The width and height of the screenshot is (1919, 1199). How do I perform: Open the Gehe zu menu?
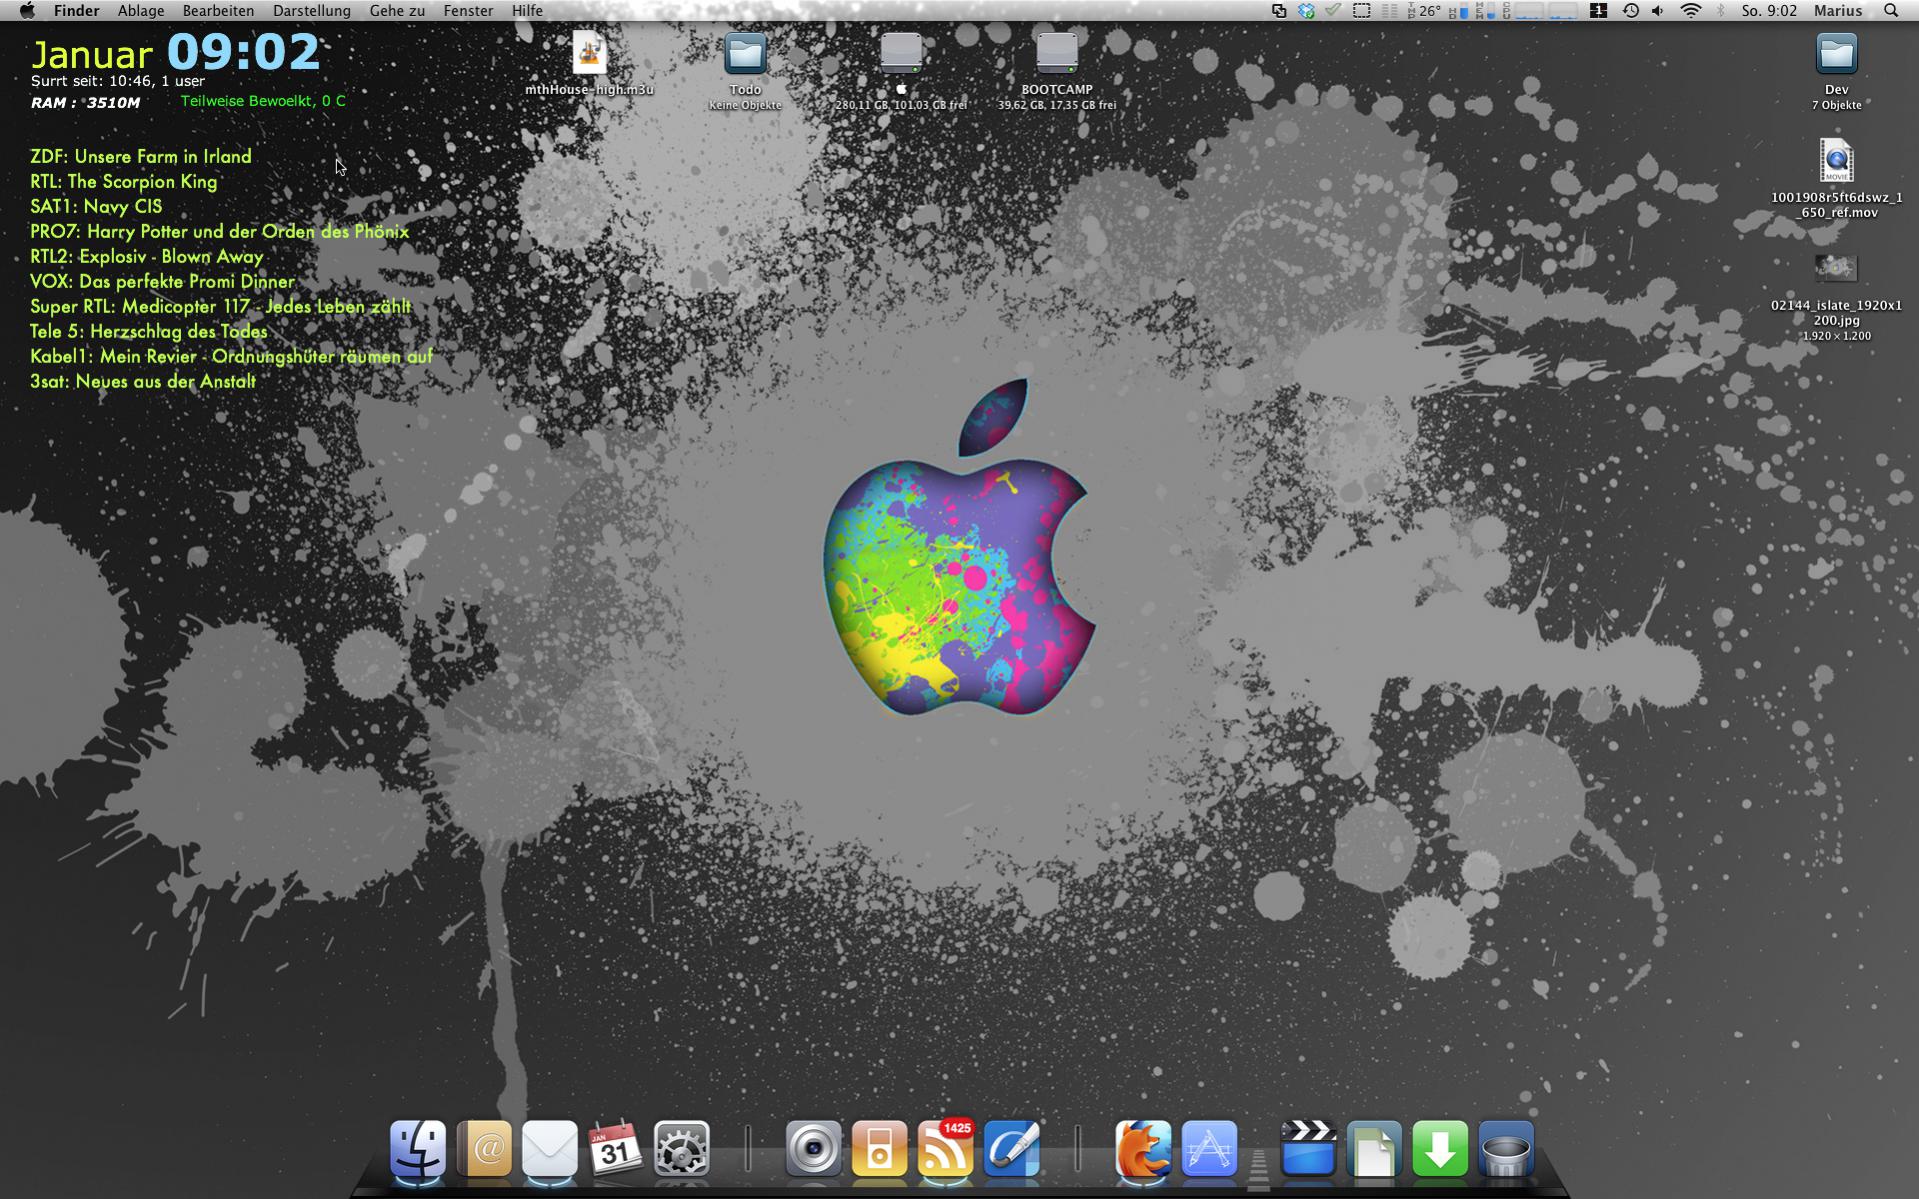pyautogui.click(x=397, y=11)
